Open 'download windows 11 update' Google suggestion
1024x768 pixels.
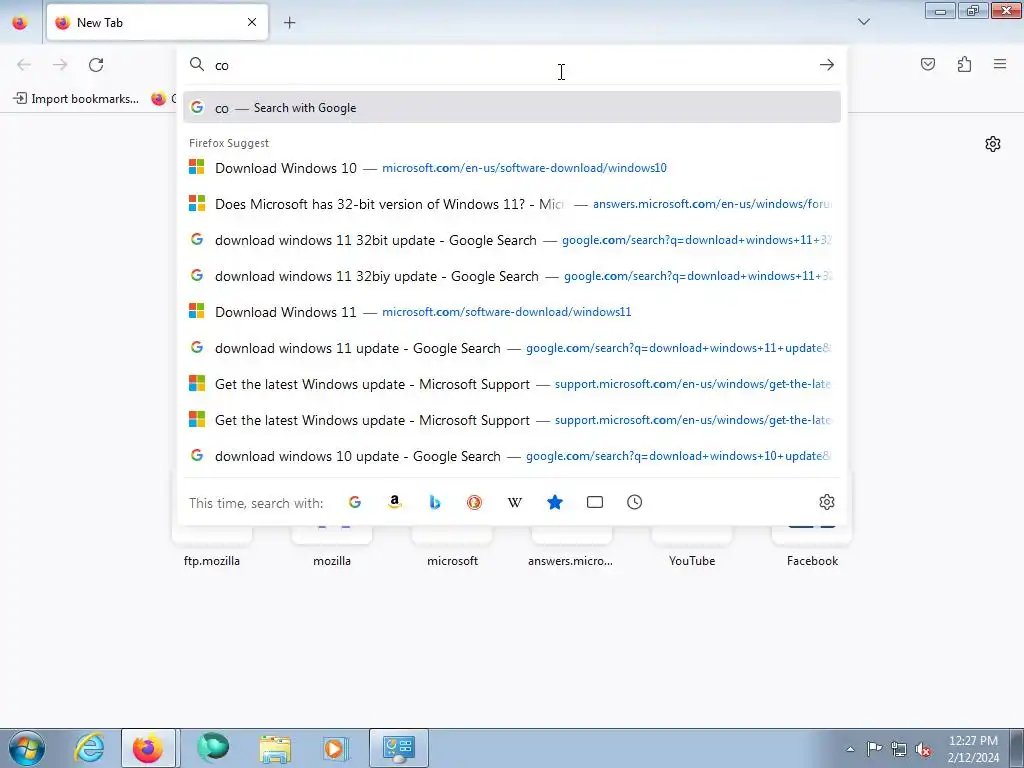tap(511, 347)
